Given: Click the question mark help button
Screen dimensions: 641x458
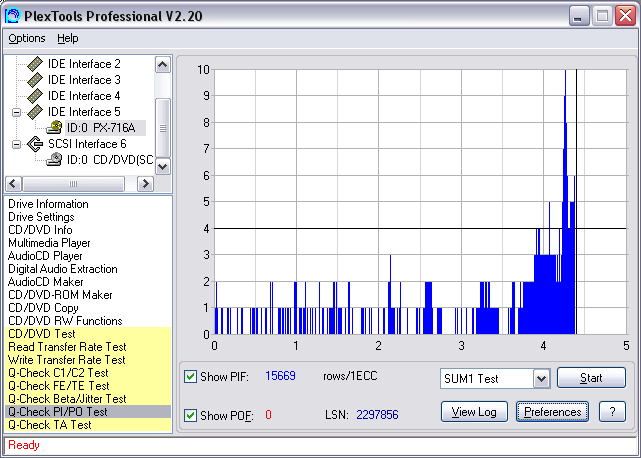Looking at the screenshot, I should [612, 412].
